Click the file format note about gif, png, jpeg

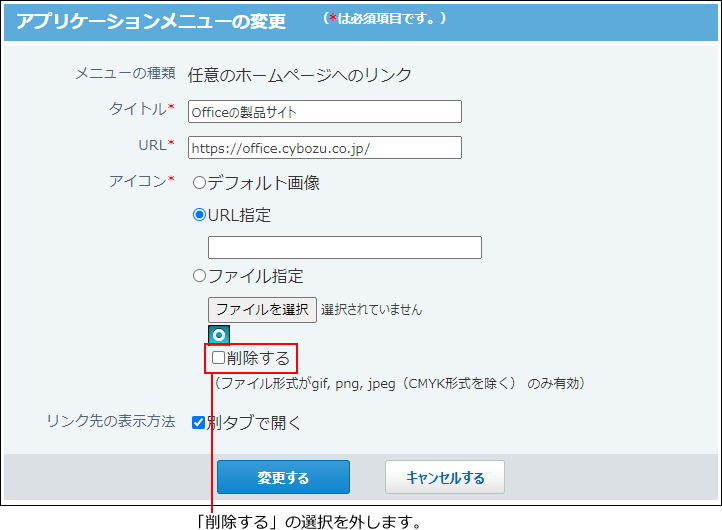coord(399,384)
